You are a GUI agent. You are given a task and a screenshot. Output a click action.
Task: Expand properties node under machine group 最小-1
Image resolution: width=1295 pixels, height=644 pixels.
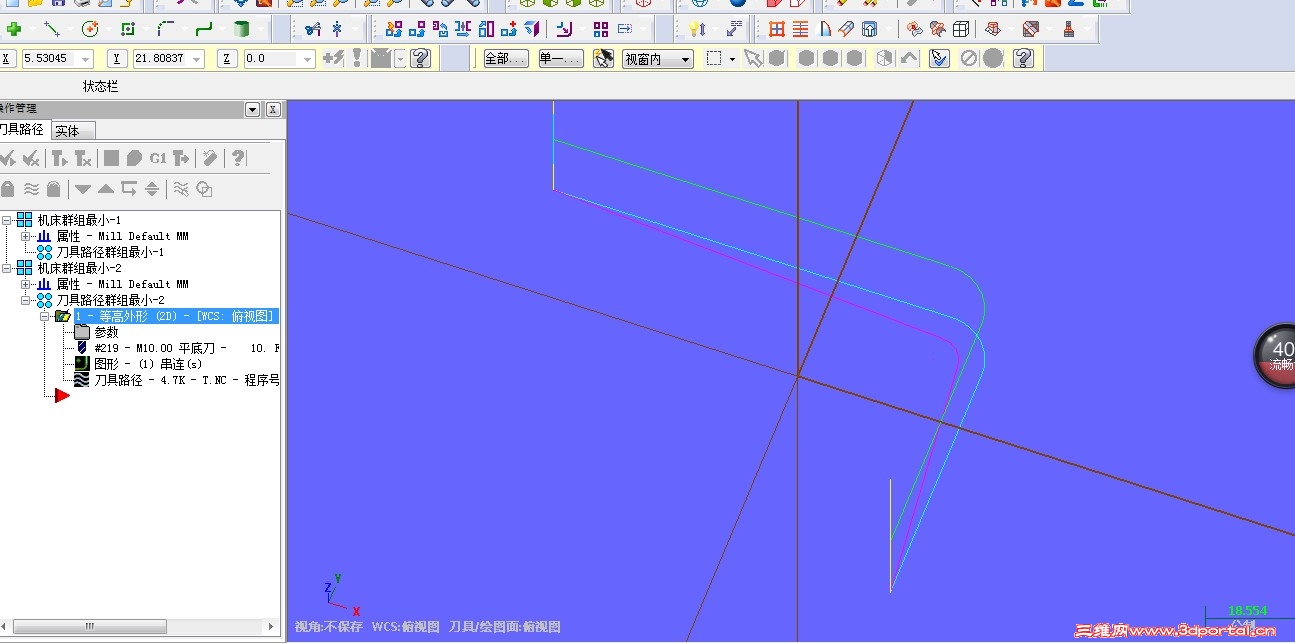[x=26, y=236]
